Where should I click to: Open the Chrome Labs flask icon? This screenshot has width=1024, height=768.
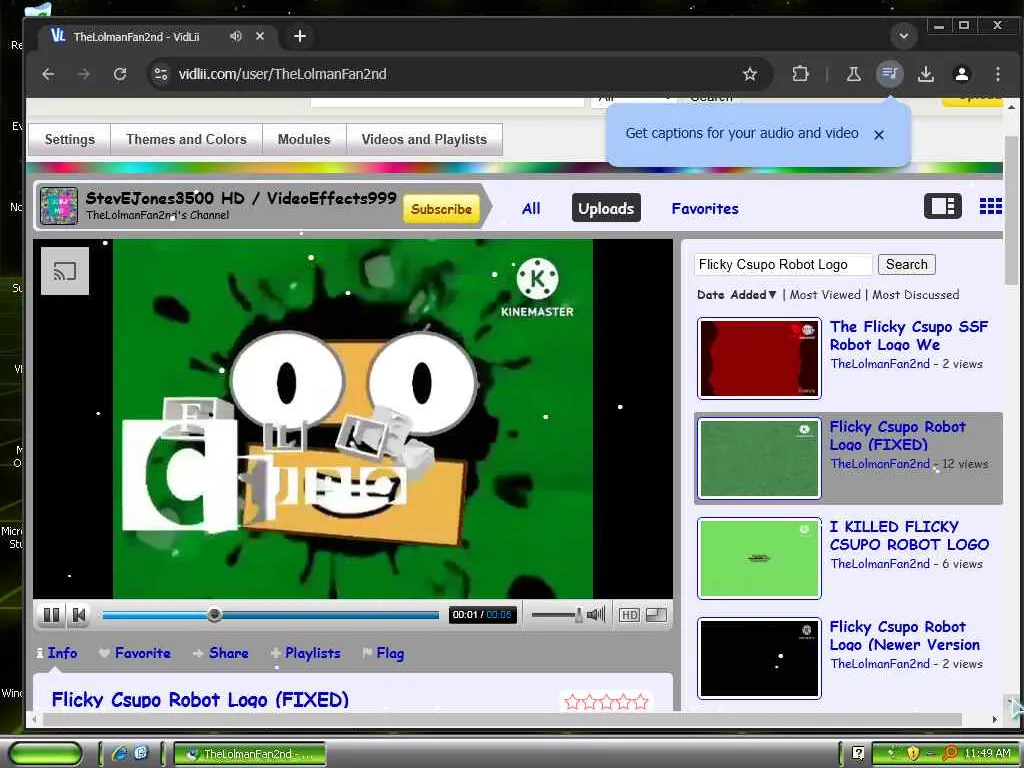(854, 74)
